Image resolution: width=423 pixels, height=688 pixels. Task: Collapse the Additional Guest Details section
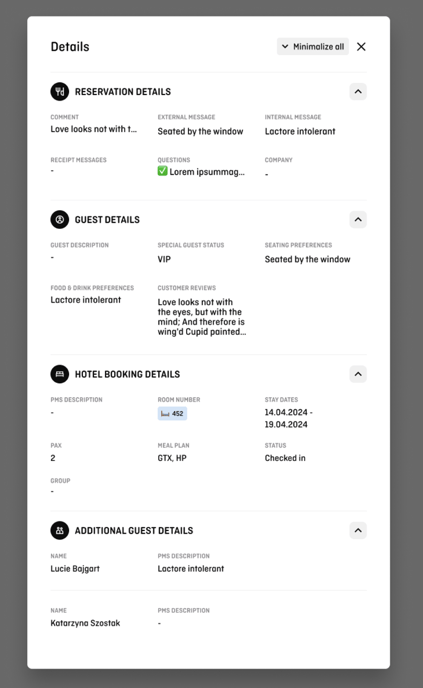[358, 530]
